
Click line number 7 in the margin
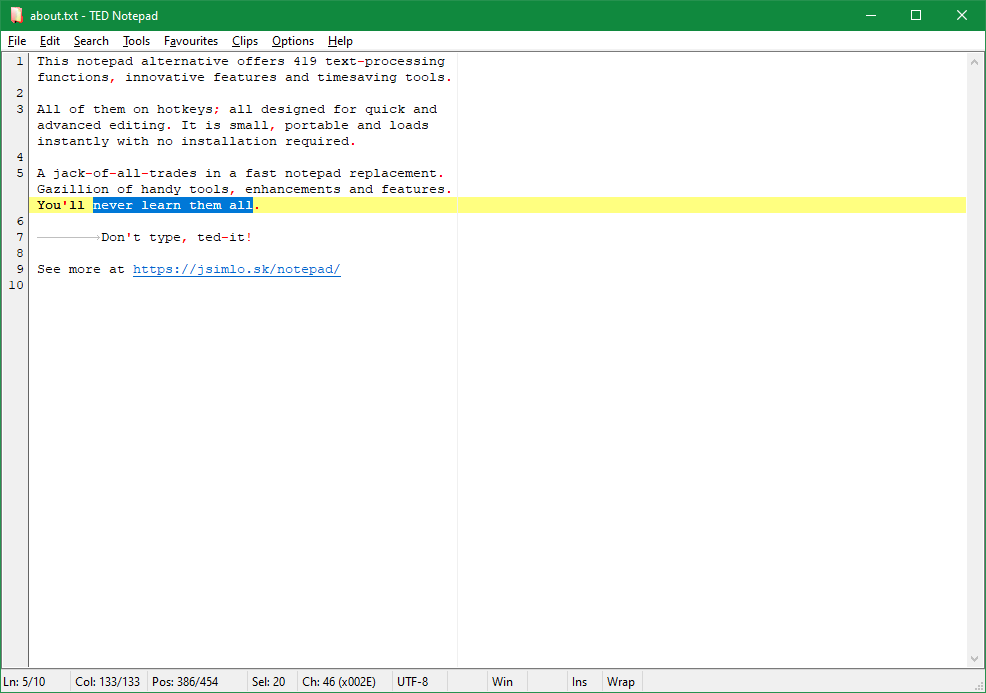[x=20, y=238]
